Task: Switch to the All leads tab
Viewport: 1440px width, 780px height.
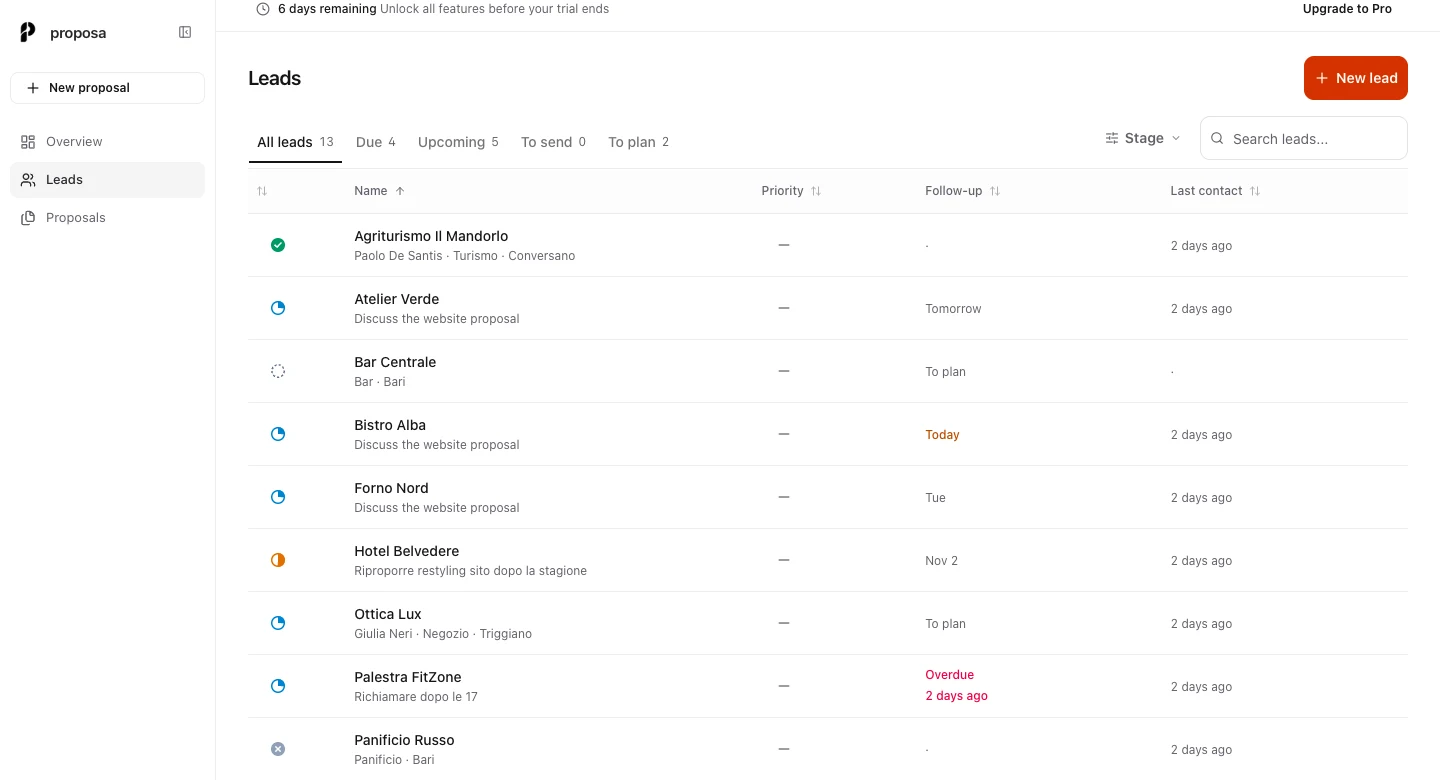Action: 295,142
